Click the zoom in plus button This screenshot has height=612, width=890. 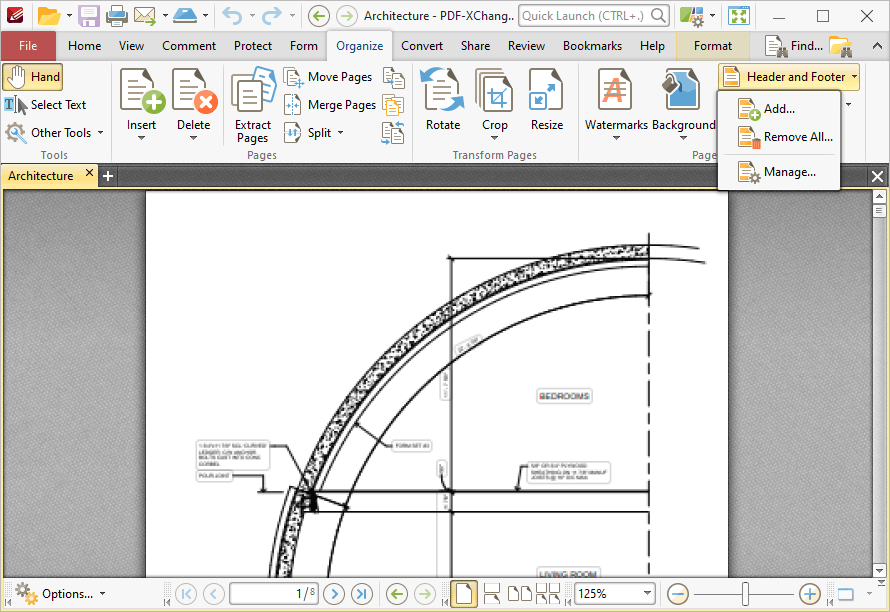[809, 594]
